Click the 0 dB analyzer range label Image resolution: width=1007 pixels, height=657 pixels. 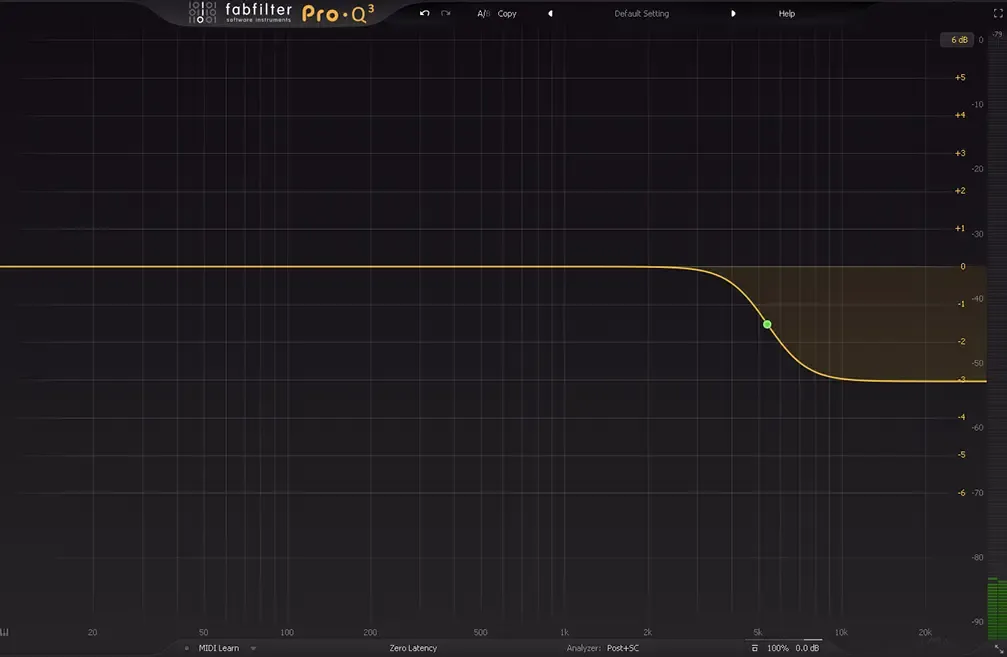point(981,40)
